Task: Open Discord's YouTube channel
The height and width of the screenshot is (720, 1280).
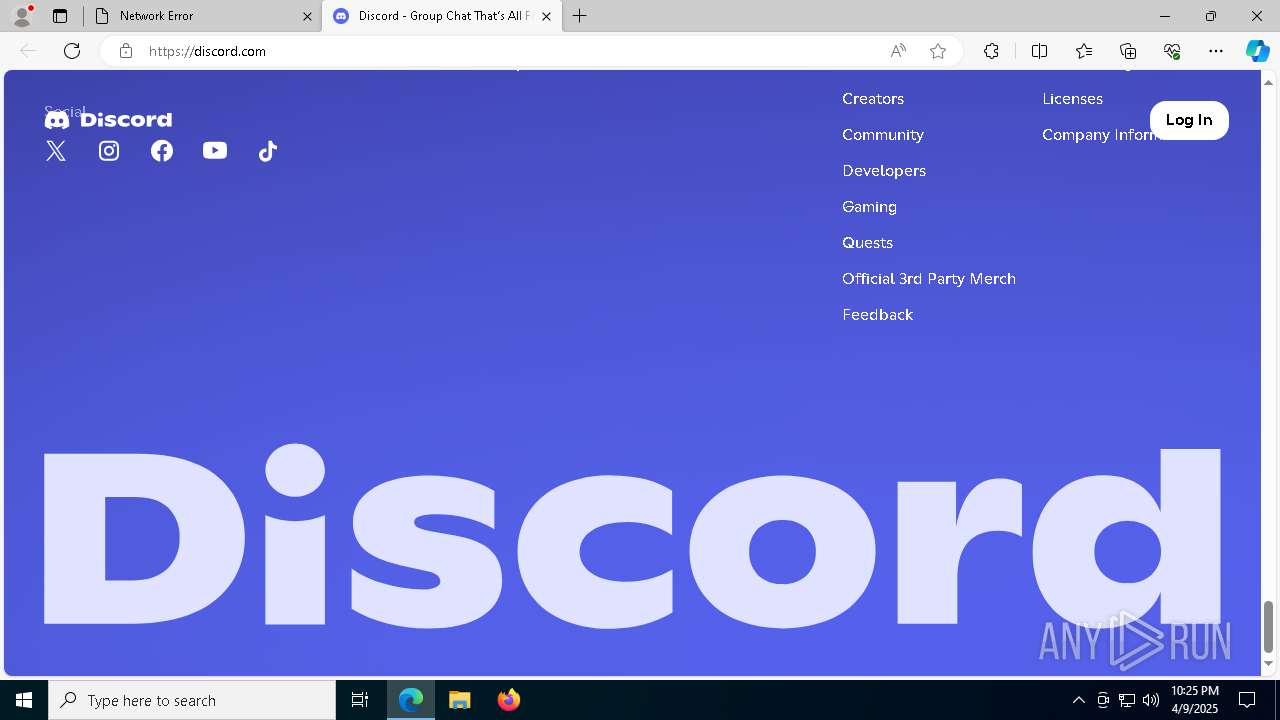Action: coord(215,151)
